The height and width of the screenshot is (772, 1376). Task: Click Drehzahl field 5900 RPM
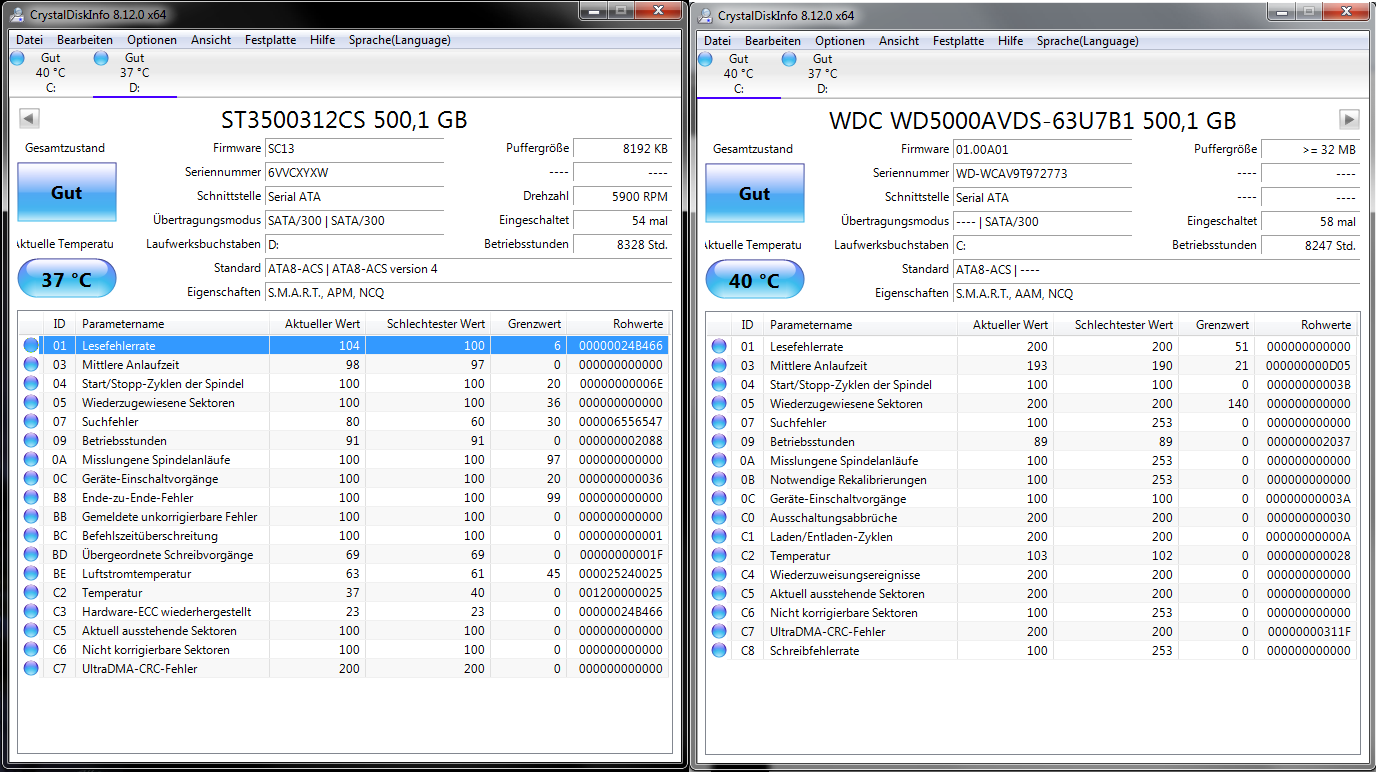(x=622, y=196)
